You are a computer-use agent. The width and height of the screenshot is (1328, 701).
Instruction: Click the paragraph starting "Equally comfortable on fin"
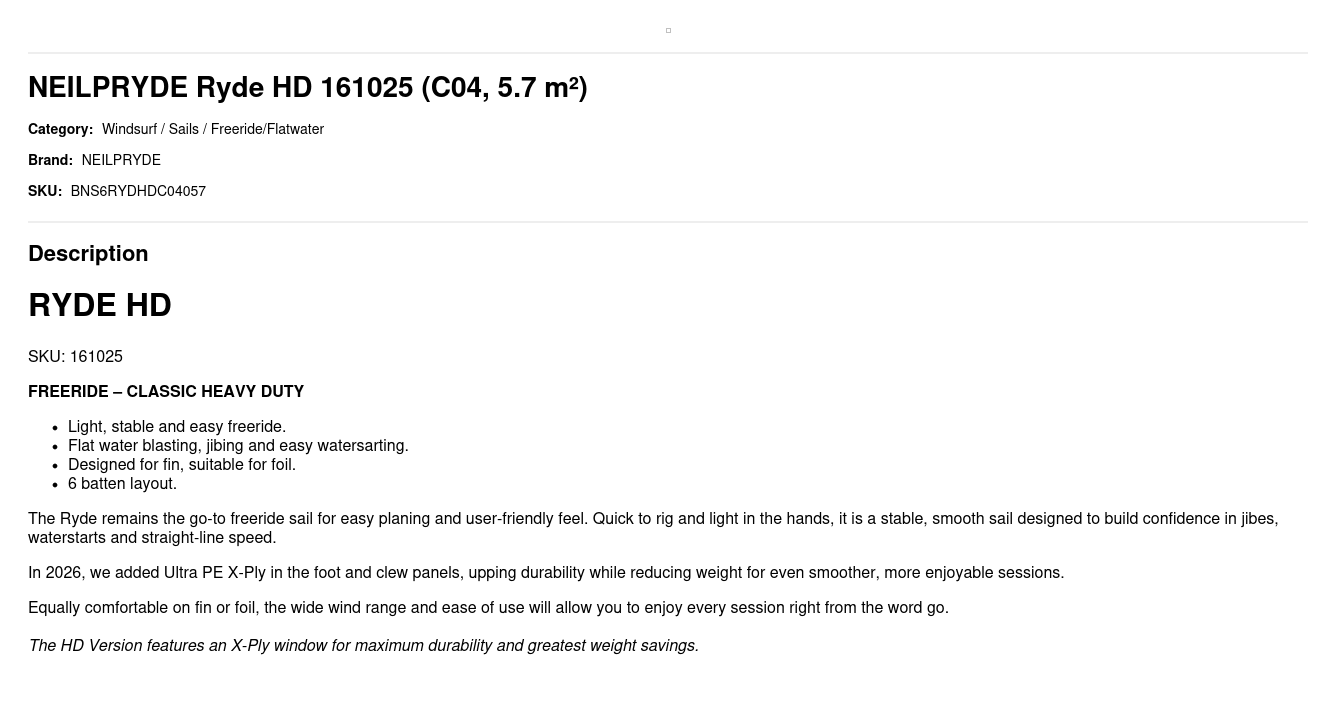click(x=488, y=608)
